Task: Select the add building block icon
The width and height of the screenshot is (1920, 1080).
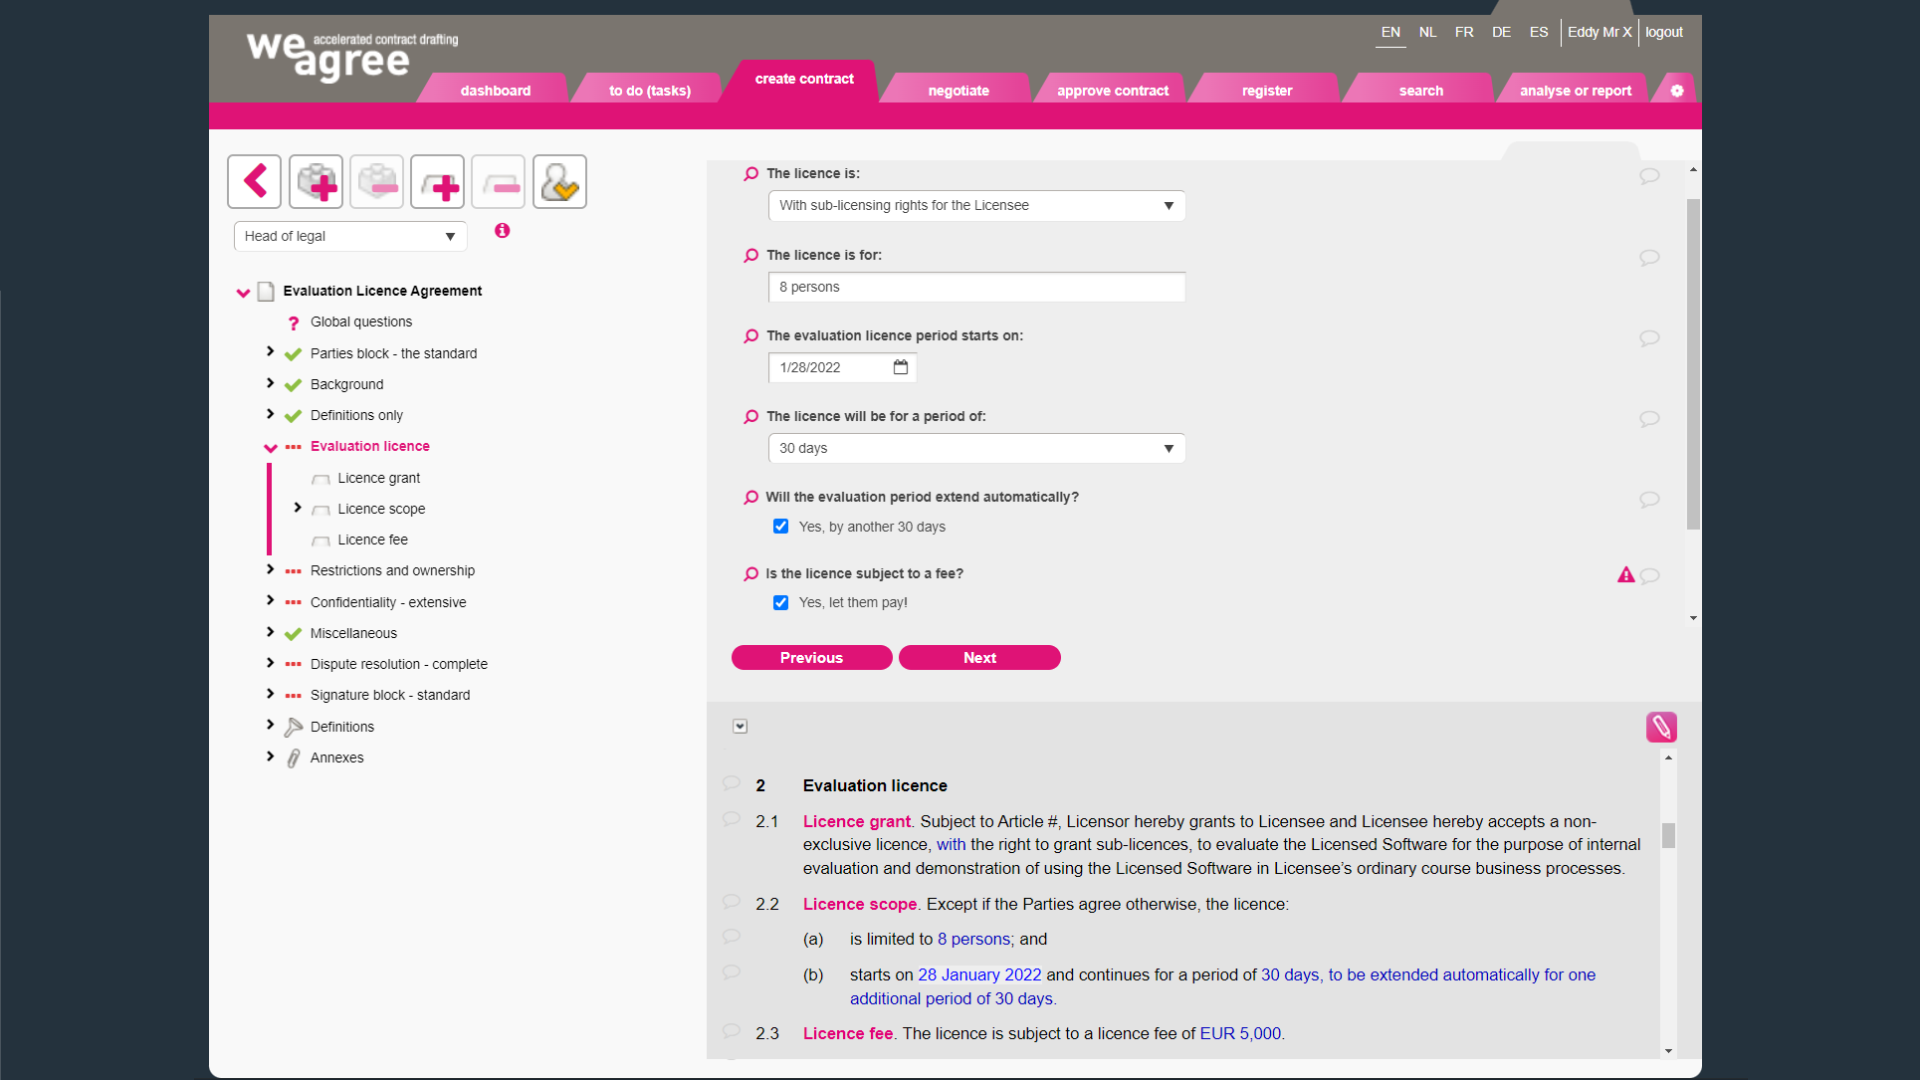Action: coord(315,181)
